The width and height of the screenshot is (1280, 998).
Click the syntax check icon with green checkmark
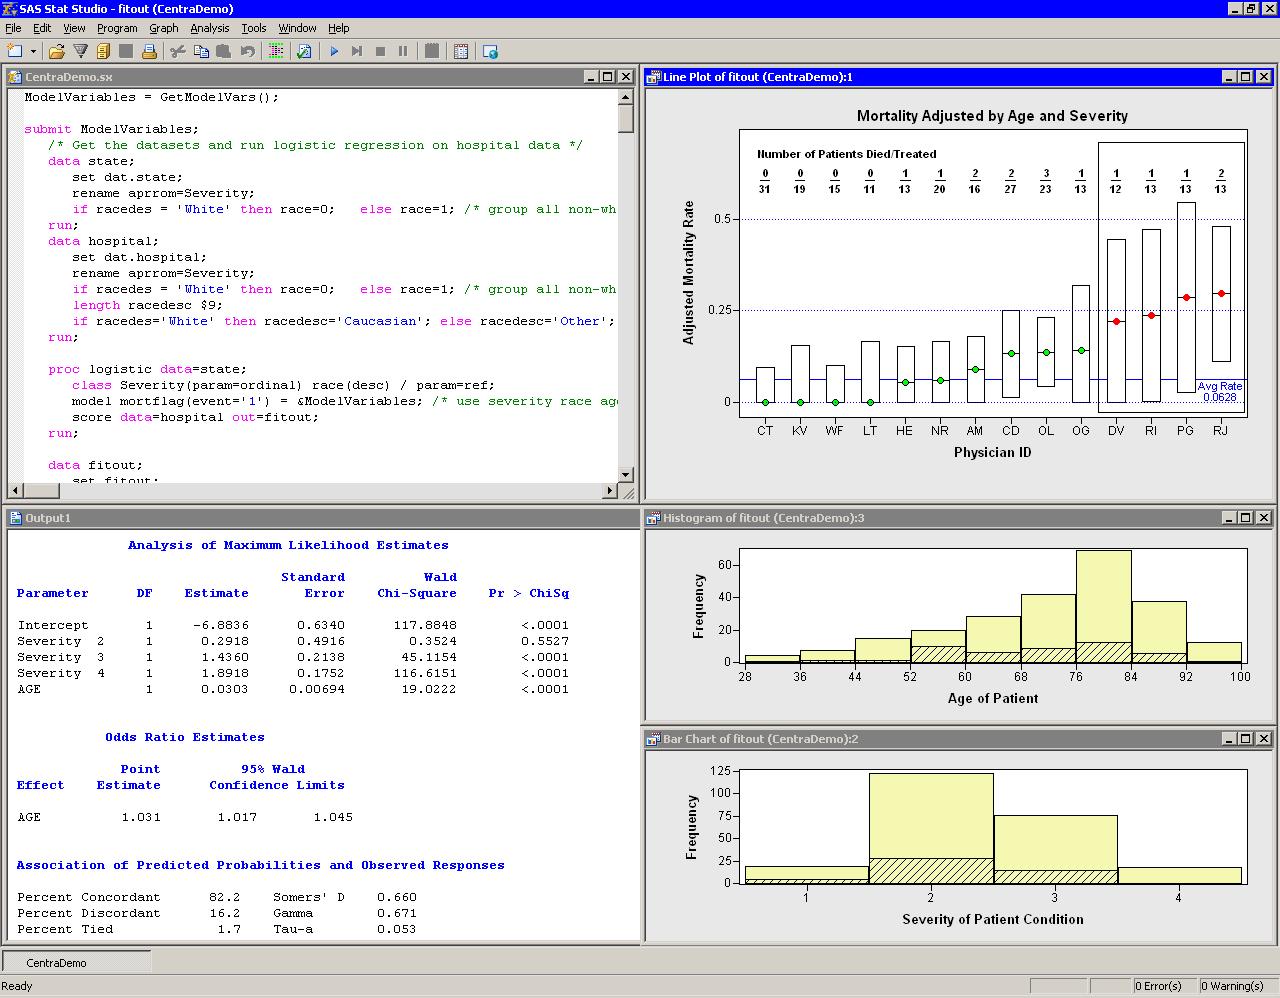[x=304, y=51]
